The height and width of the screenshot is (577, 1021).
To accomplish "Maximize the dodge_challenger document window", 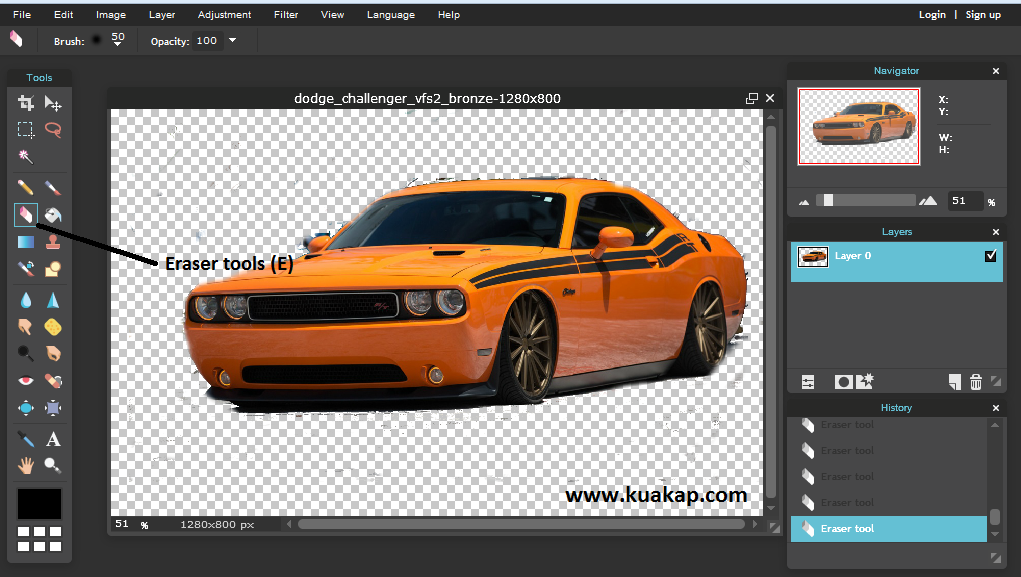I will click(x=751, y=98).
